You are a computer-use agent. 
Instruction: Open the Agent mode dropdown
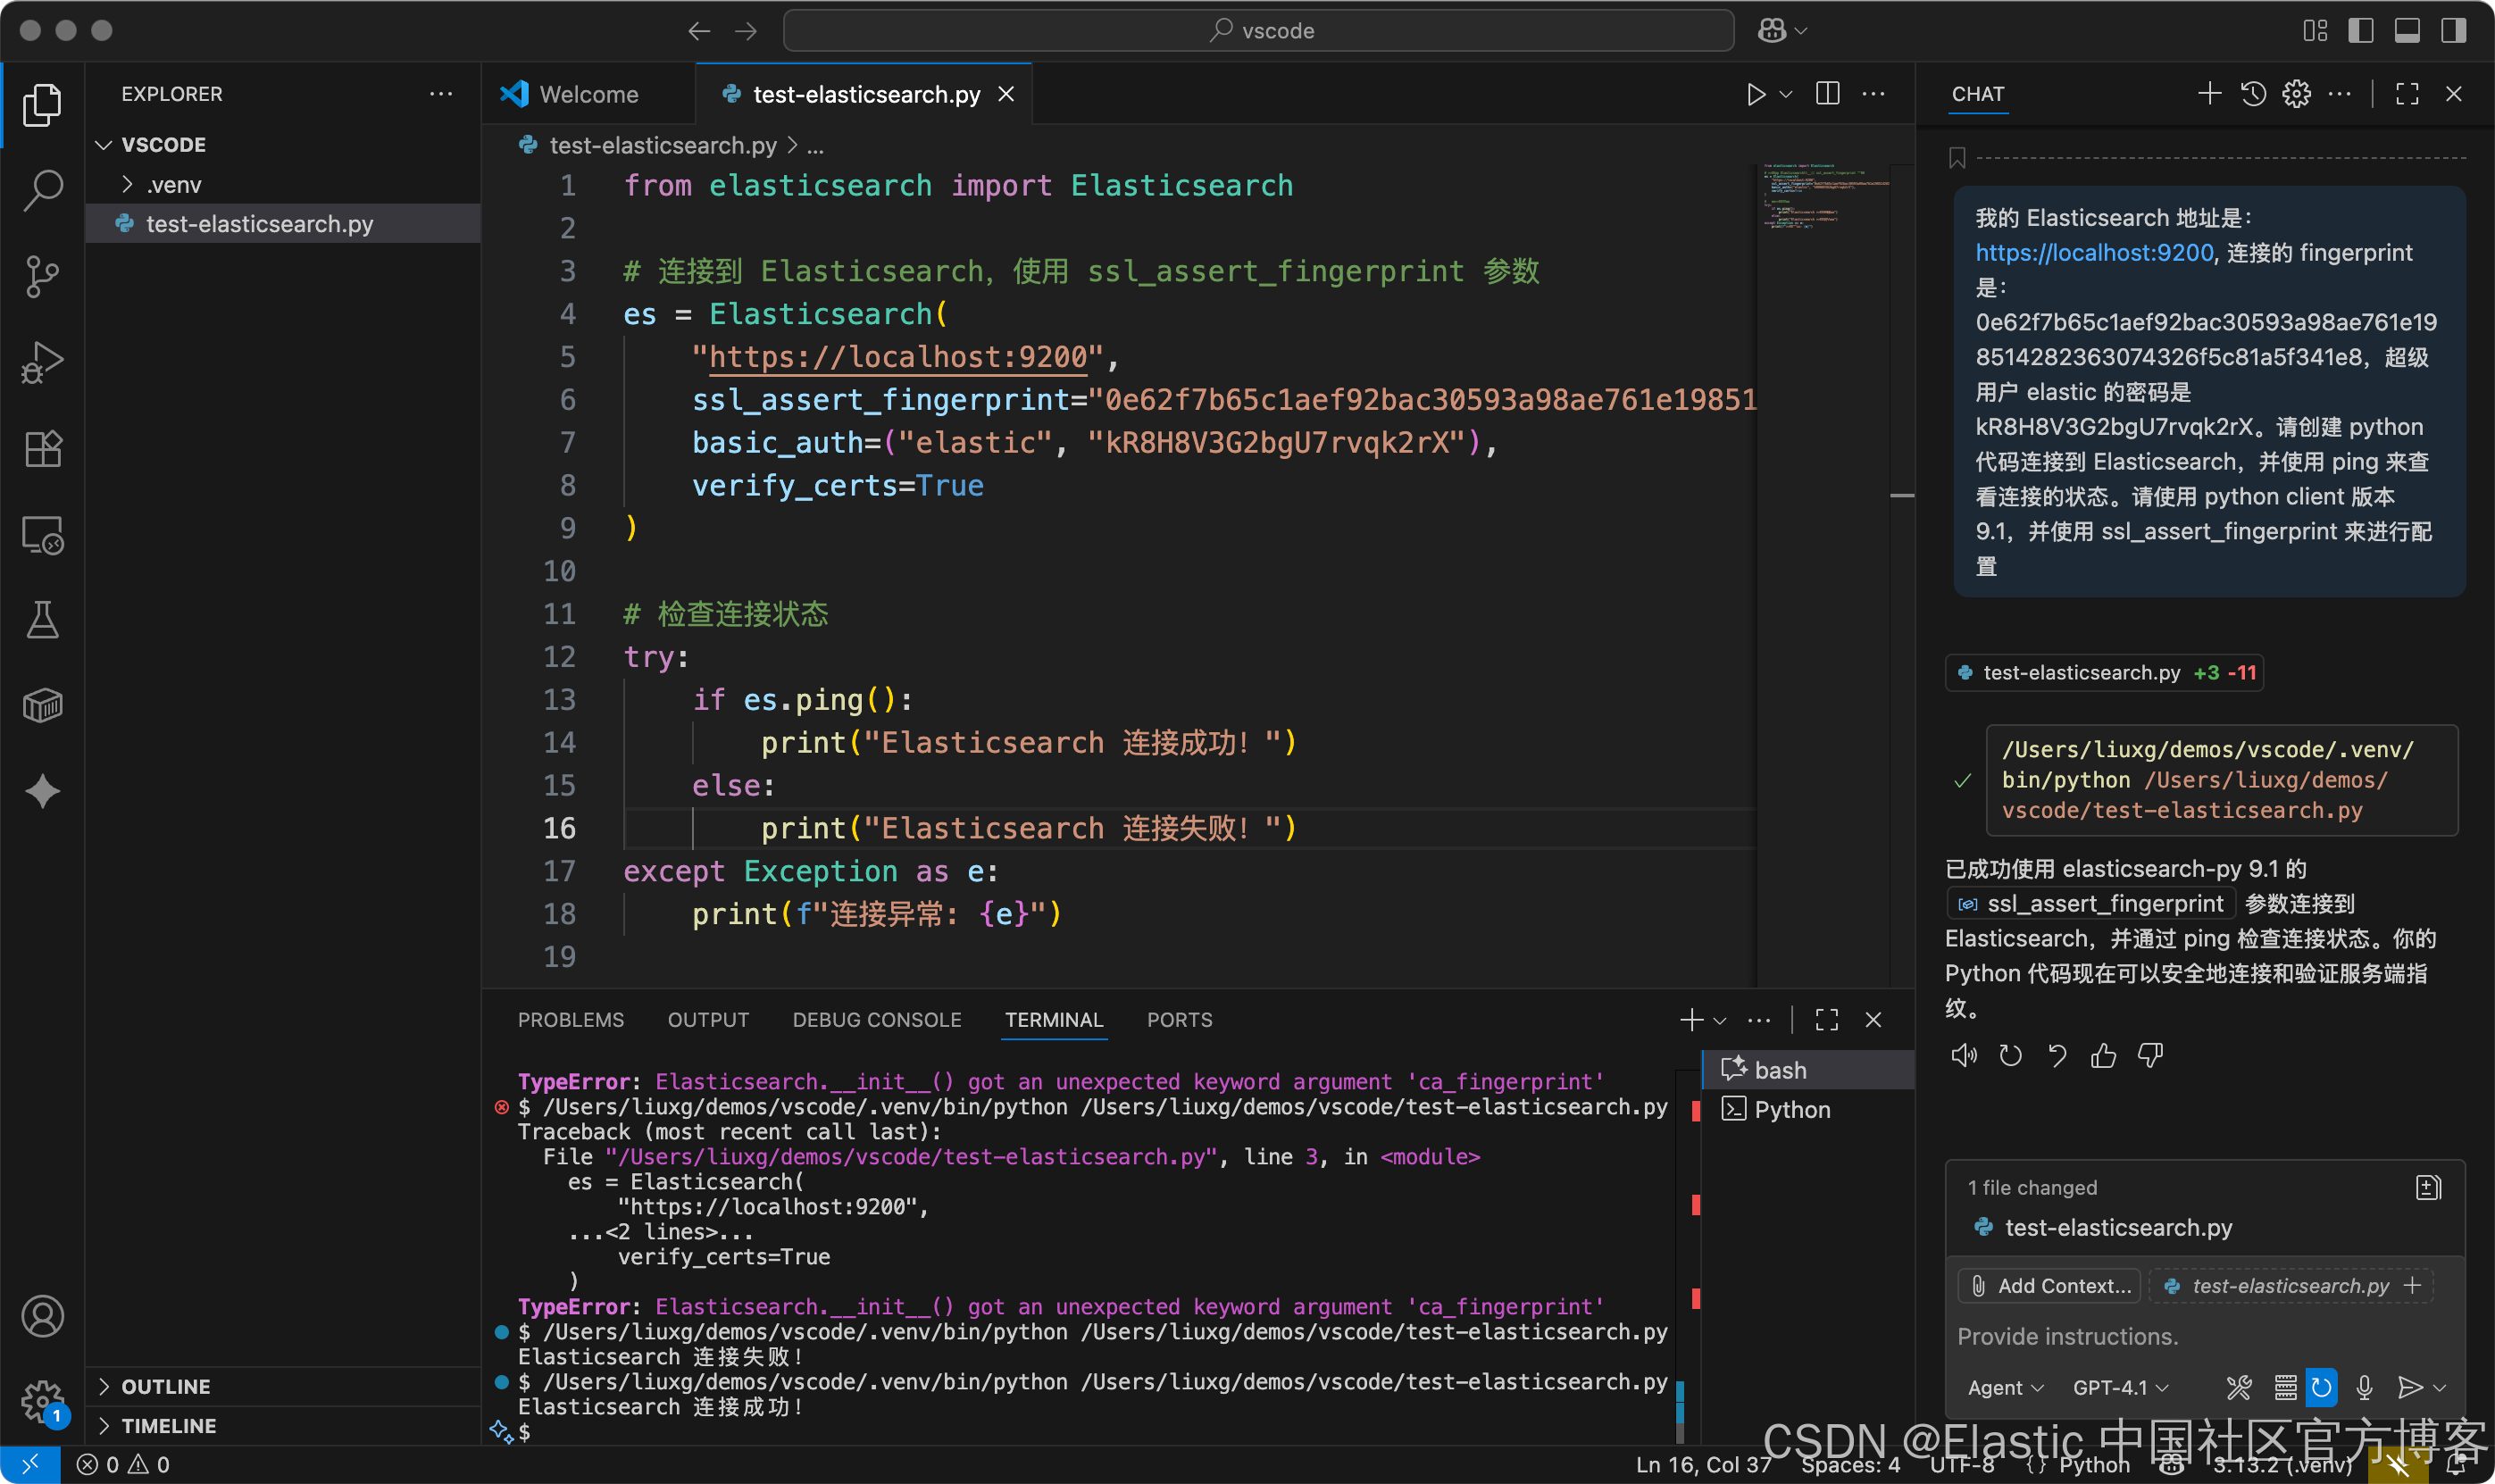point(2005,1388)
